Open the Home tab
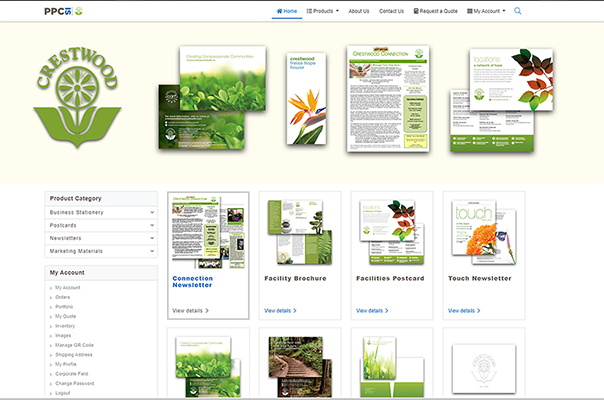 [x=286, y=11]
